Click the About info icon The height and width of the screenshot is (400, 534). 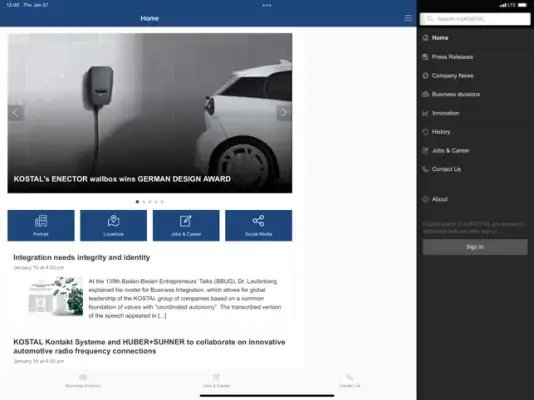pyautogui.click(x=425, y=199)
